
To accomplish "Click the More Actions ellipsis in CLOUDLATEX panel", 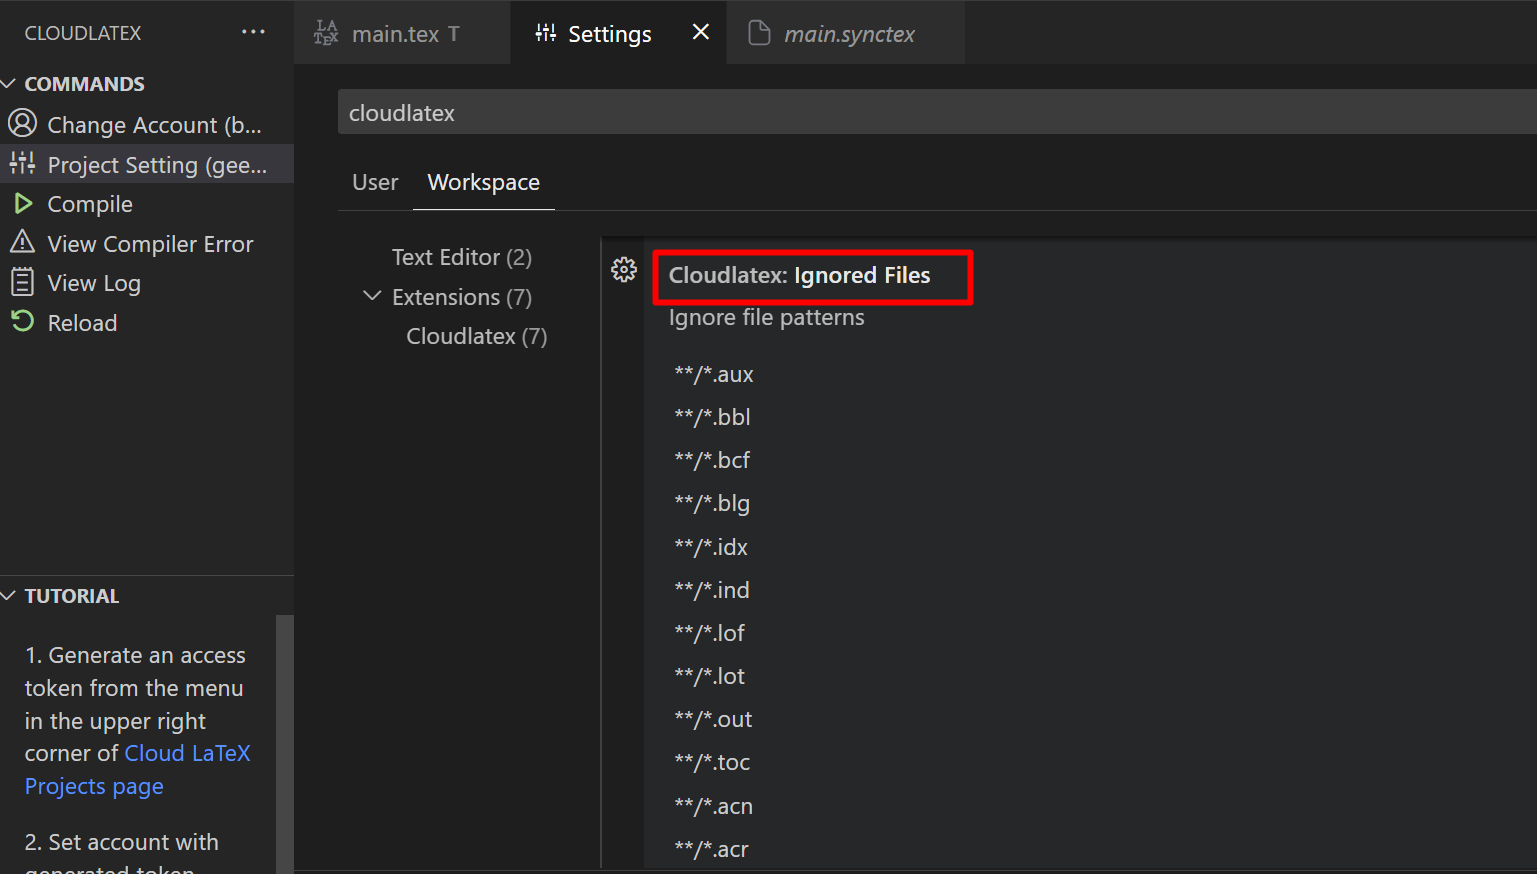I will pyautogui.click(x=253, y=32).
